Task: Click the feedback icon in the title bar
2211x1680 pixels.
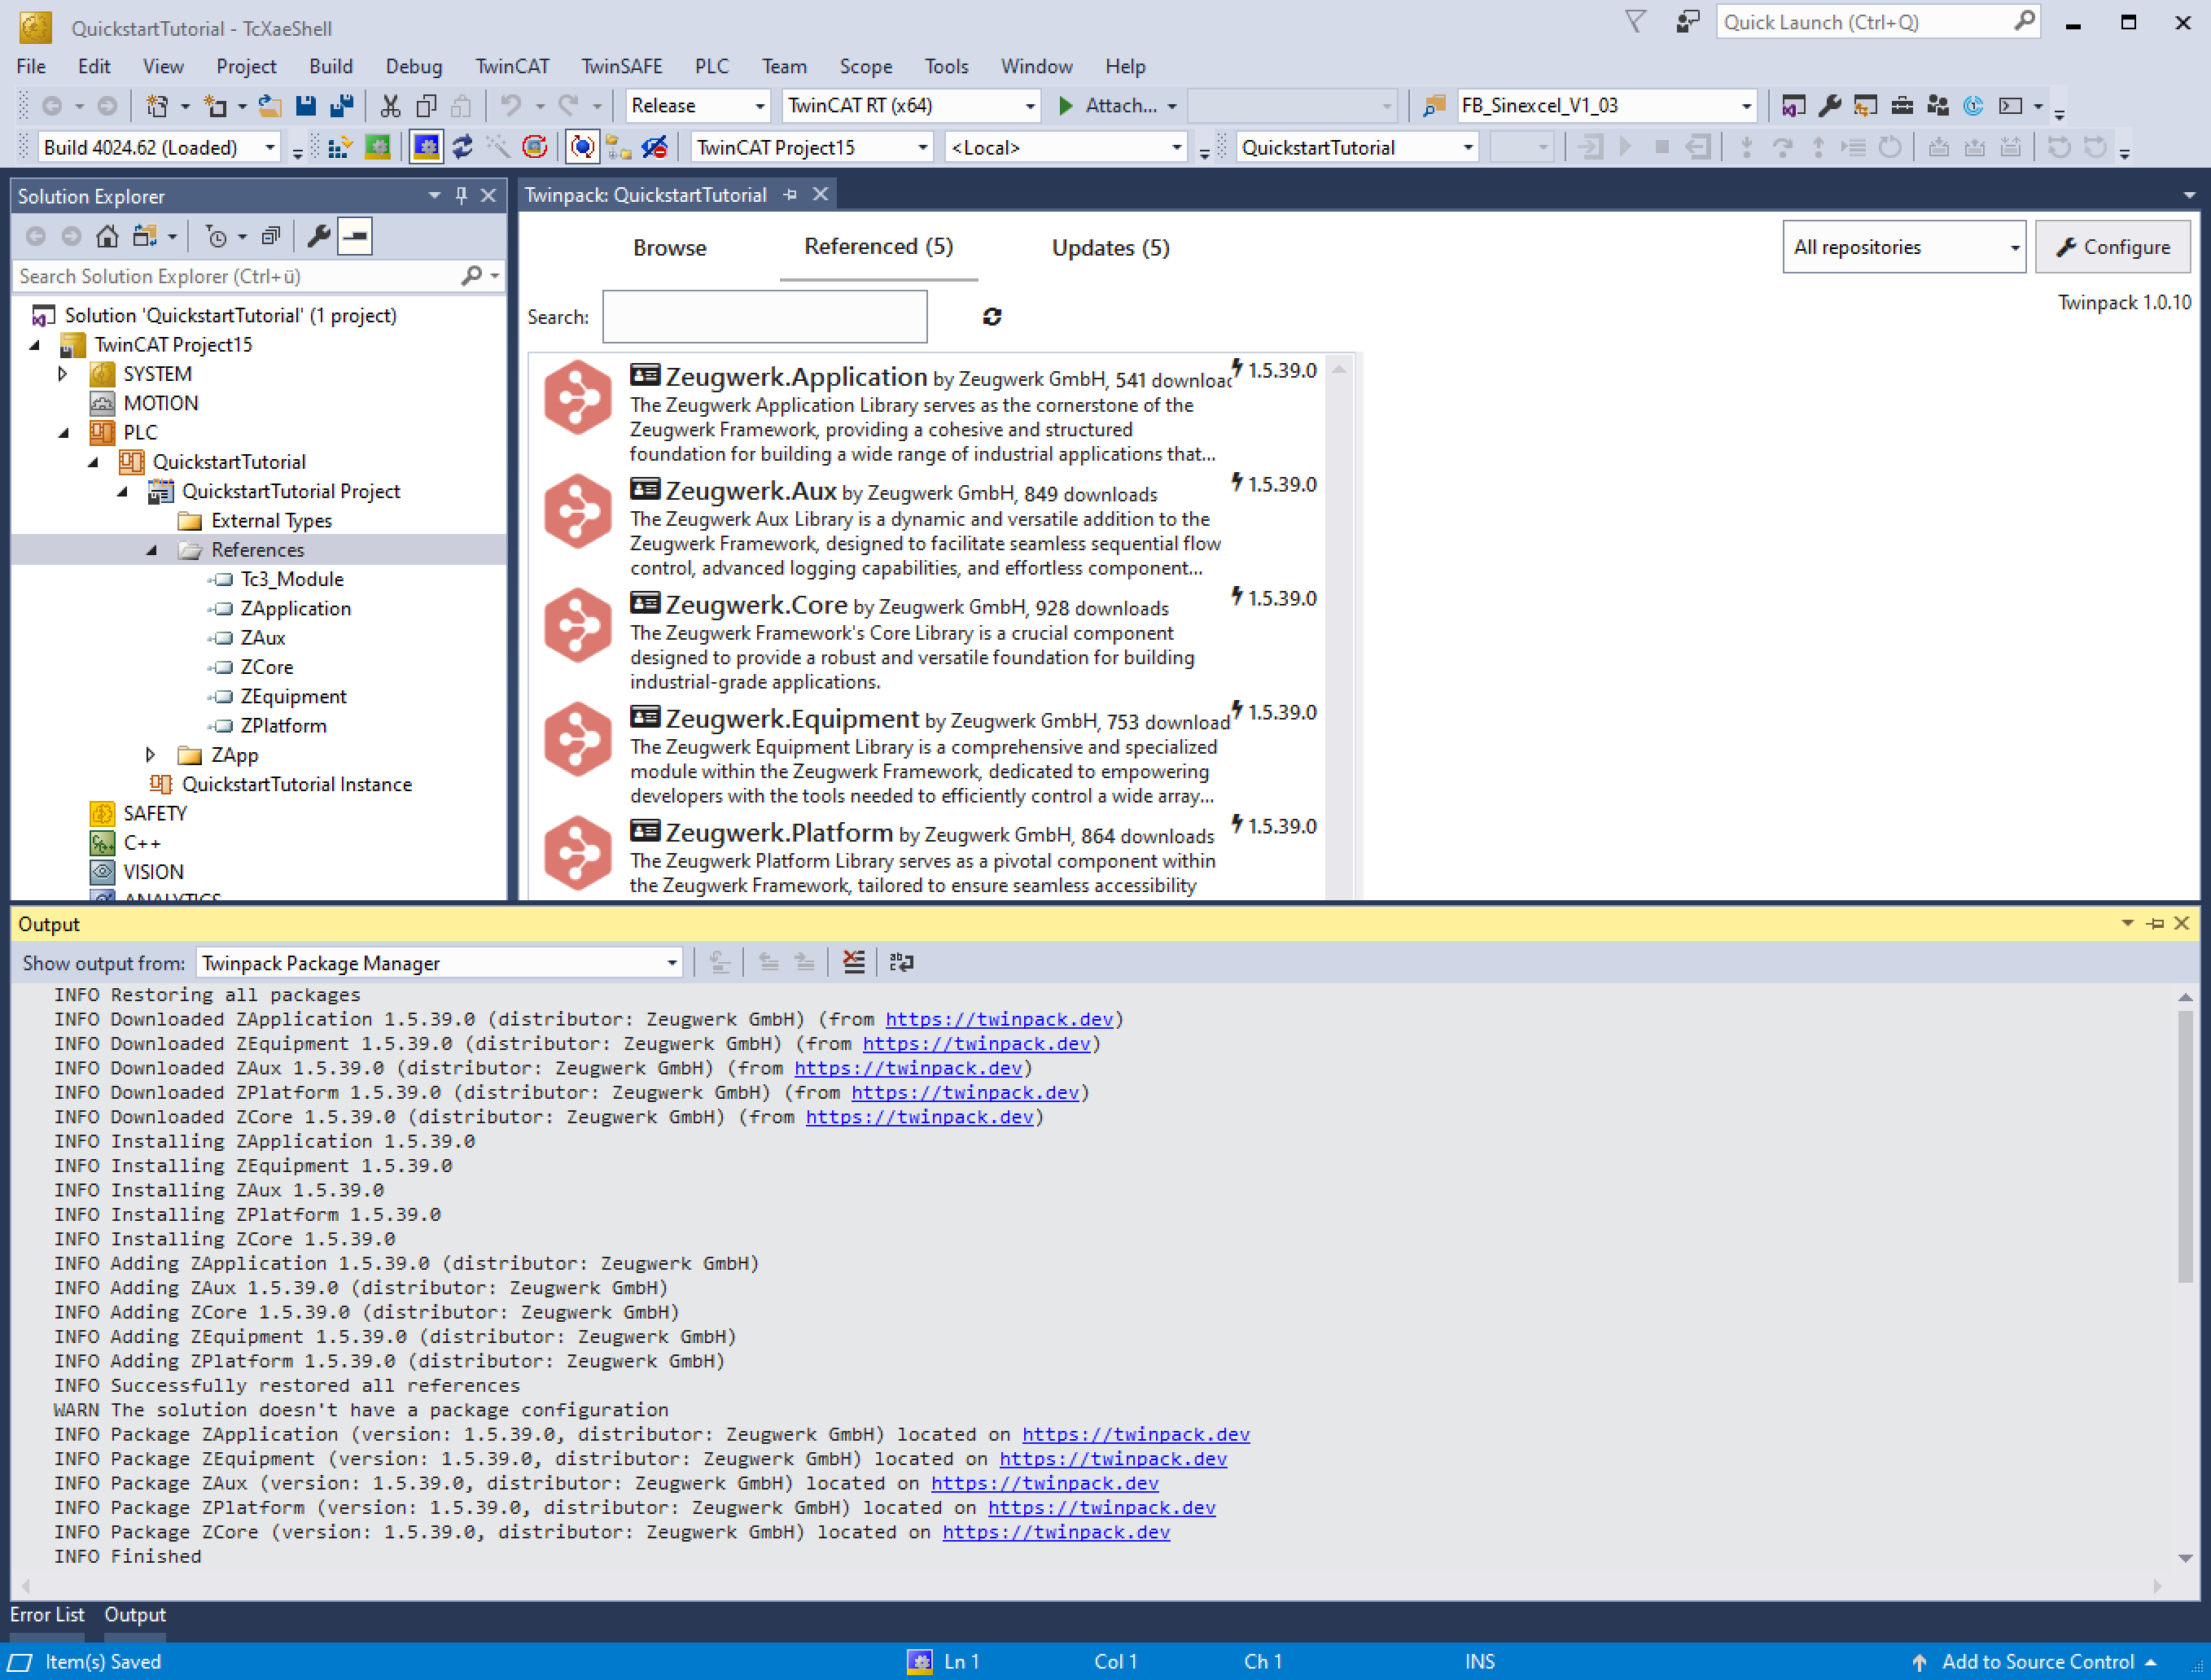Action: [x=1687, y=22]
